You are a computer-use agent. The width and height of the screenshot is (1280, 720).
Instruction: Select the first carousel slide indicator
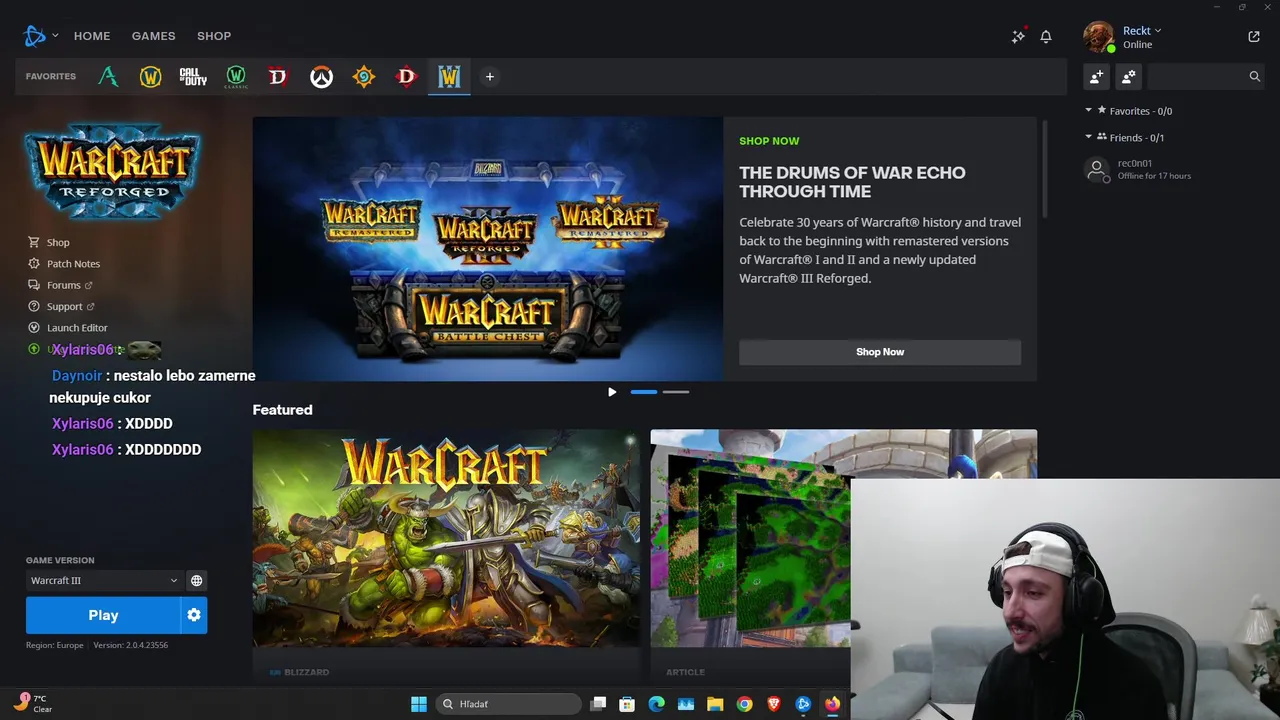click(644, 392)
